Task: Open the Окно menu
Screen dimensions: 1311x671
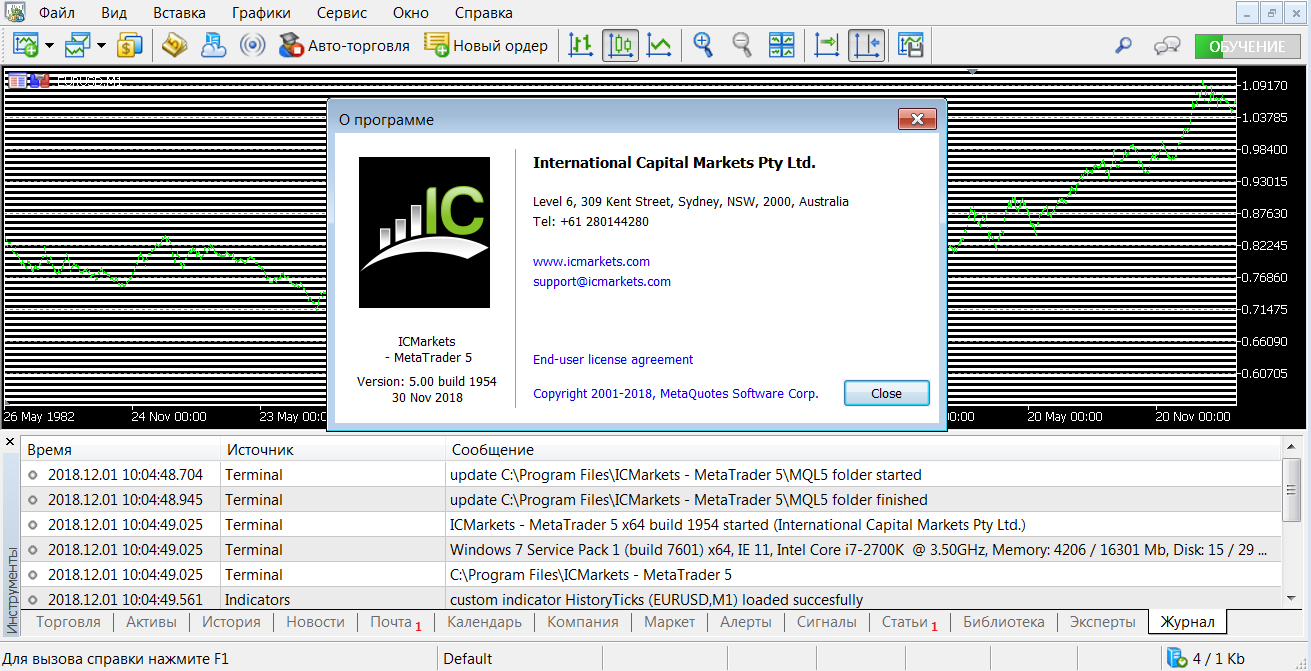Action: click(x=411, y=13)
